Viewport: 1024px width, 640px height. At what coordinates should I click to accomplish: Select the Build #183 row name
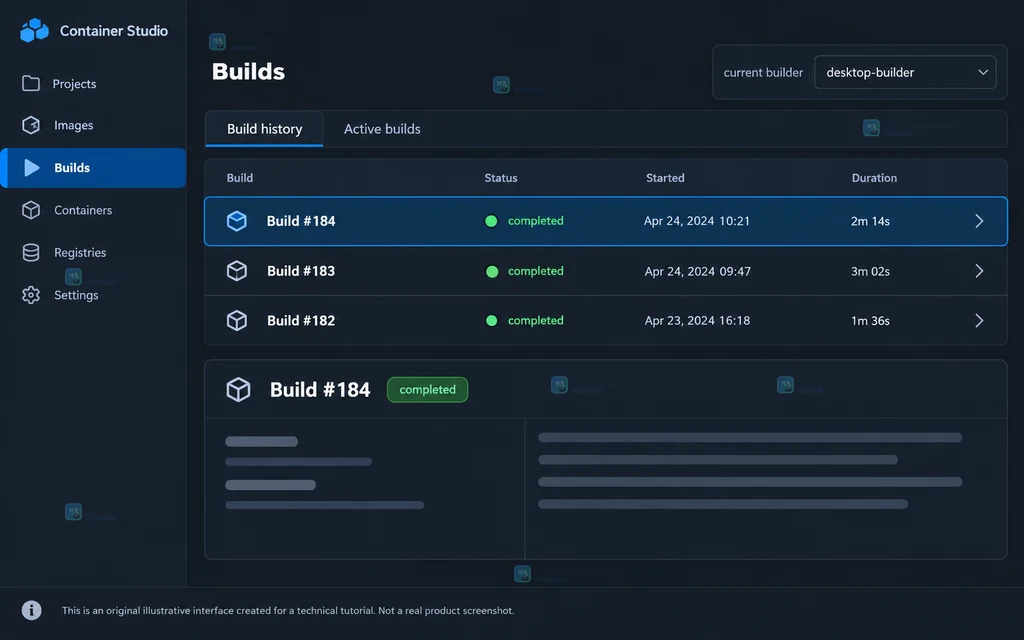(301, 270)
